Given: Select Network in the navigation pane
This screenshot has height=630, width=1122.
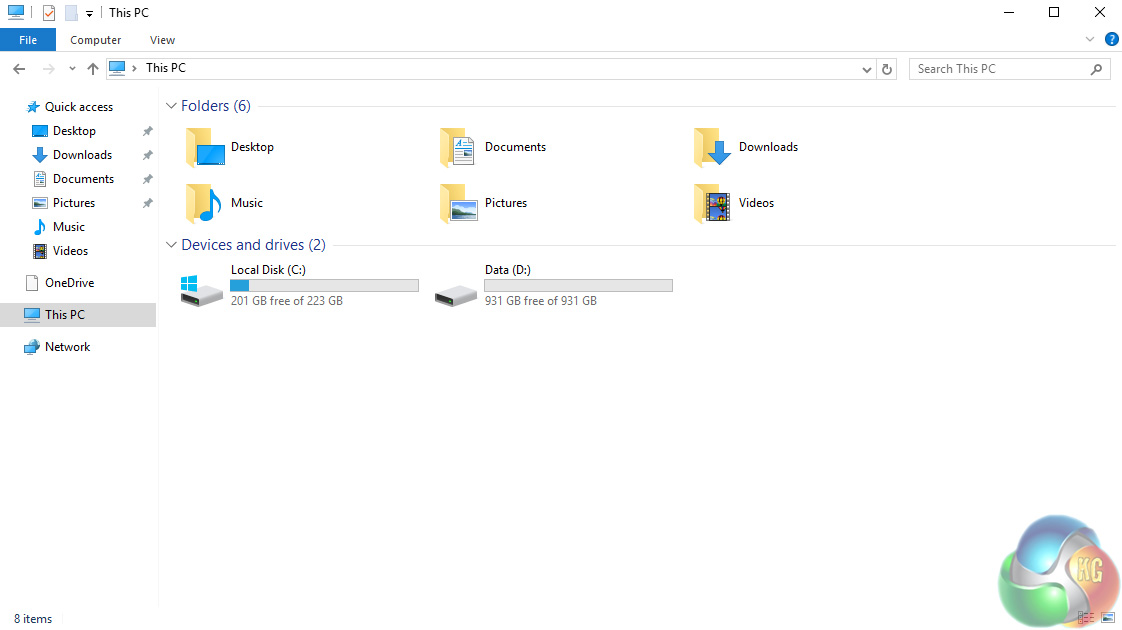Looking at the screenshot, I should (67, 347).
